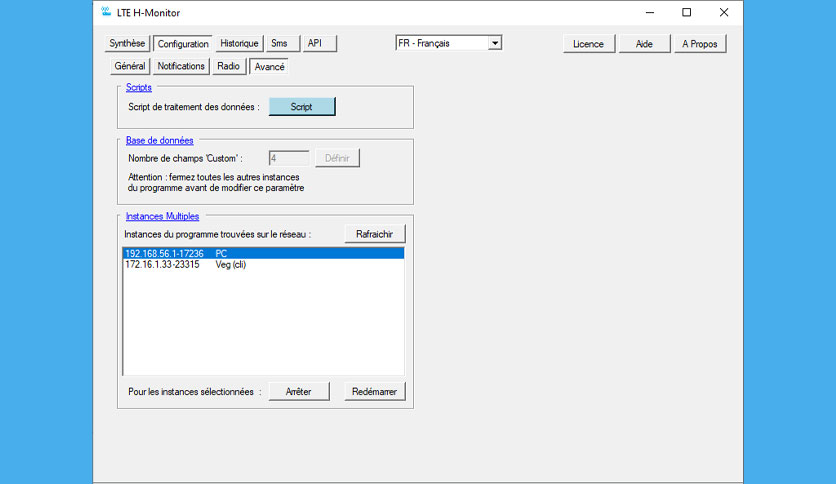Viewport: 836px width, 484px height.
Task: Click the Instances Multiples link
Action: tap(162, 216)
